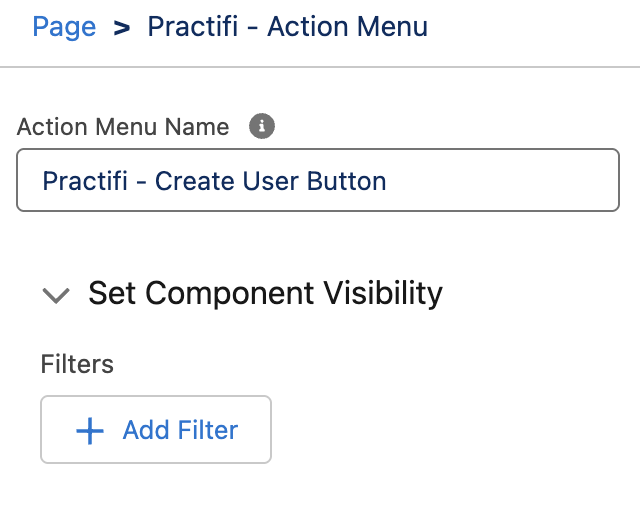640x520 pixels.
Task: Collapse the Set Component Visibility section
Action: coord(56,294)
